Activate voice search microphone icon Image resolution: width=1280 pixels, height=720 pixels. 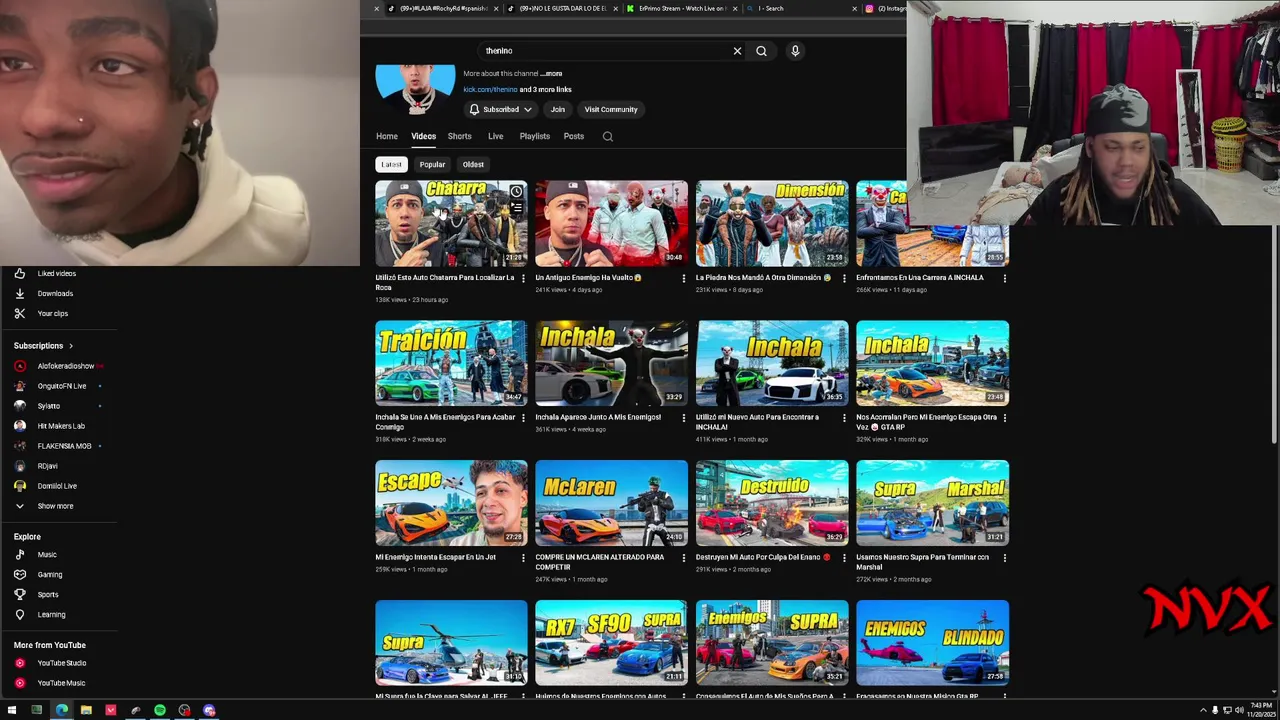click(795, 51)
